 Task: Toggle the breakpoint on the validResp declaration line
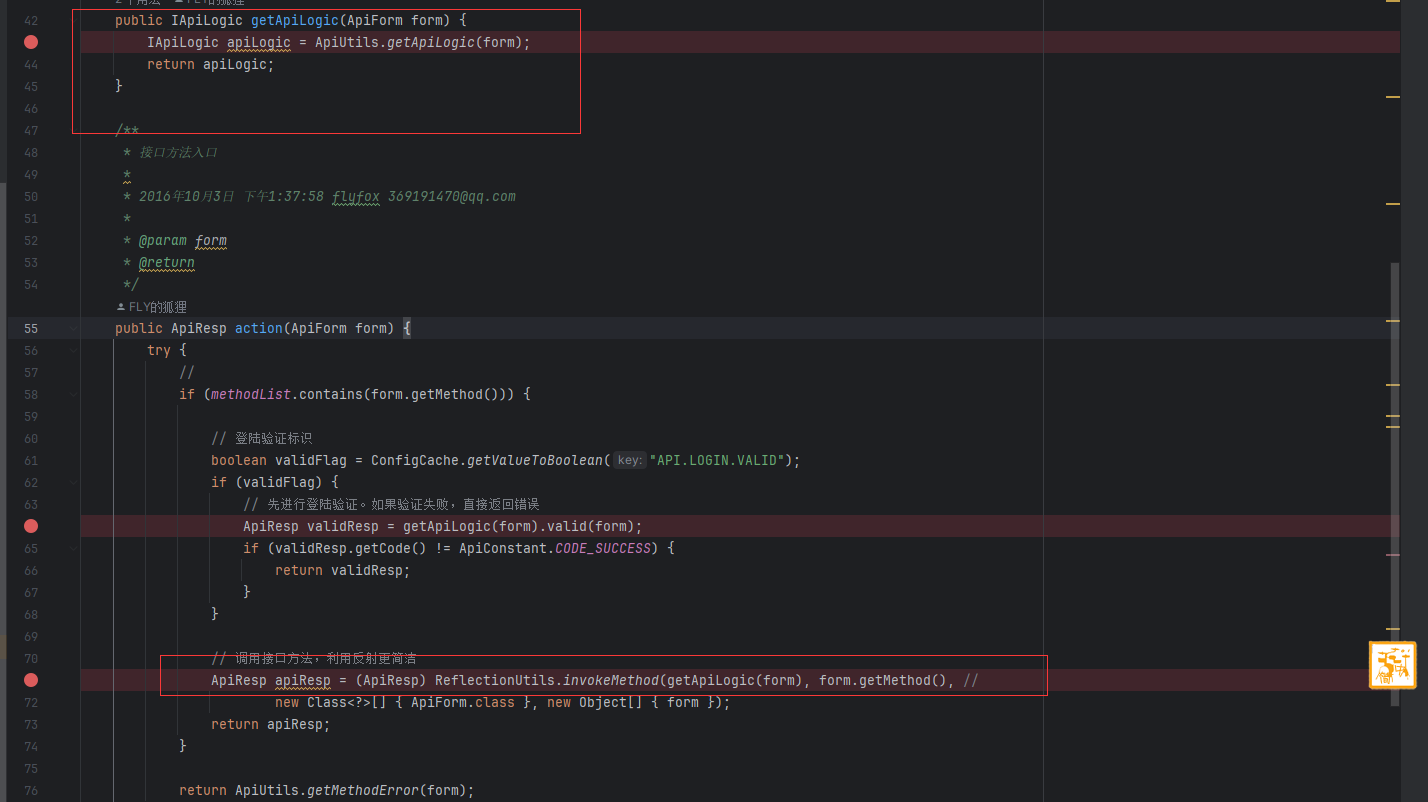(31, 526)
